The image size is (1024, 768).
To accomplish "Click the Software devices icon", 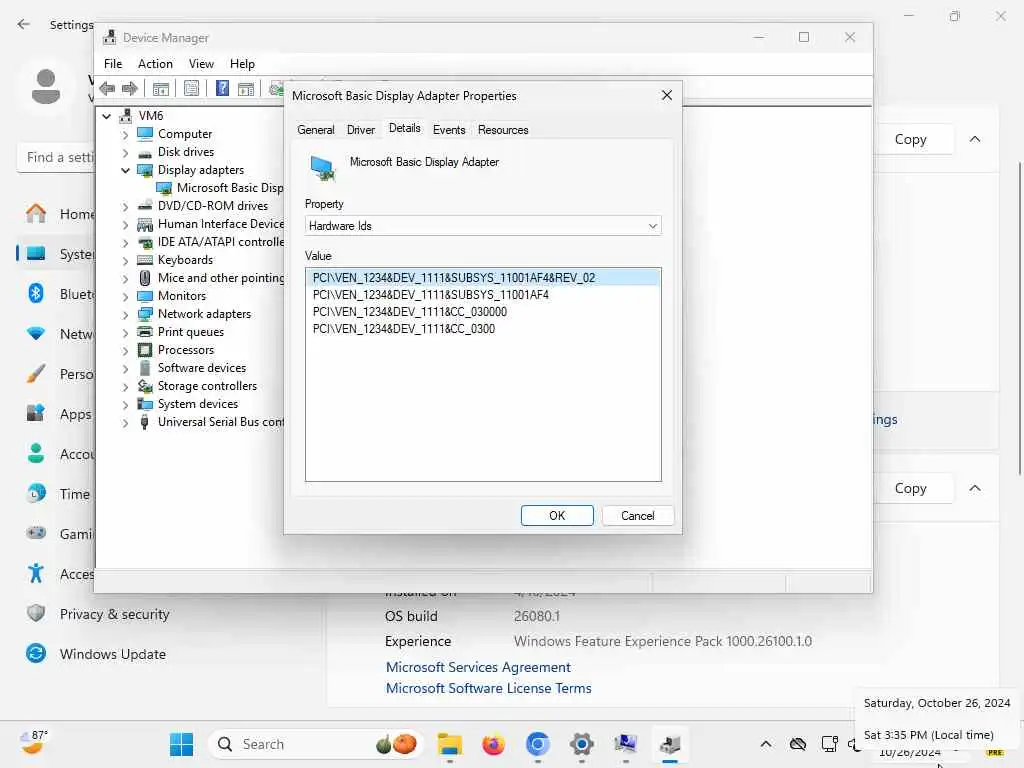I will pos(145,368).
